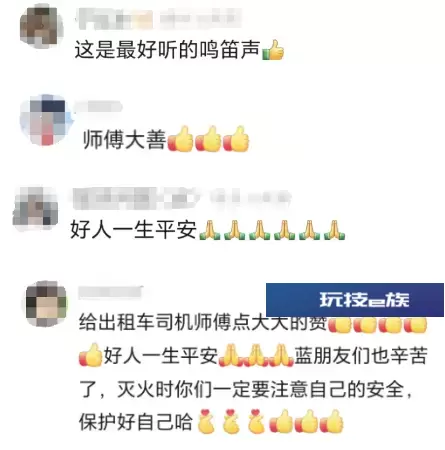Viewport: 445px width, 450px height.
Task: Click the last praying hands emoji in third comment
Action: 334,230
